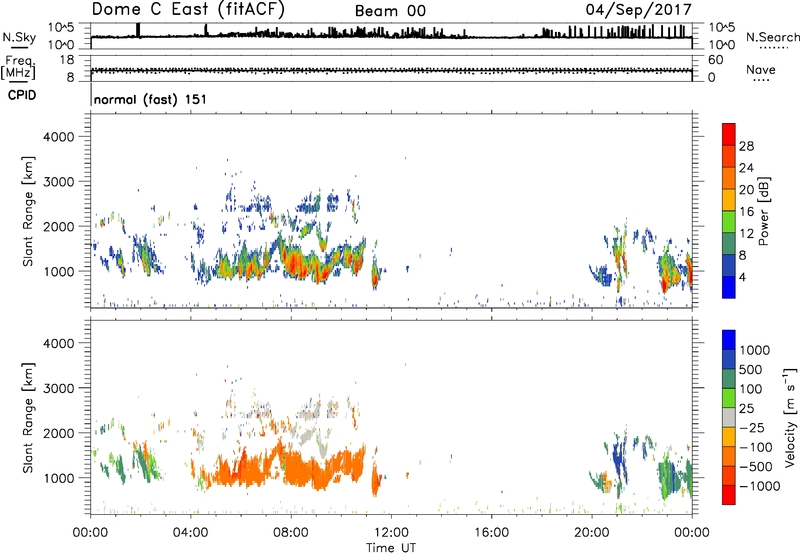Pick the bright blue top velocity colorbar segment

point(729,340)
